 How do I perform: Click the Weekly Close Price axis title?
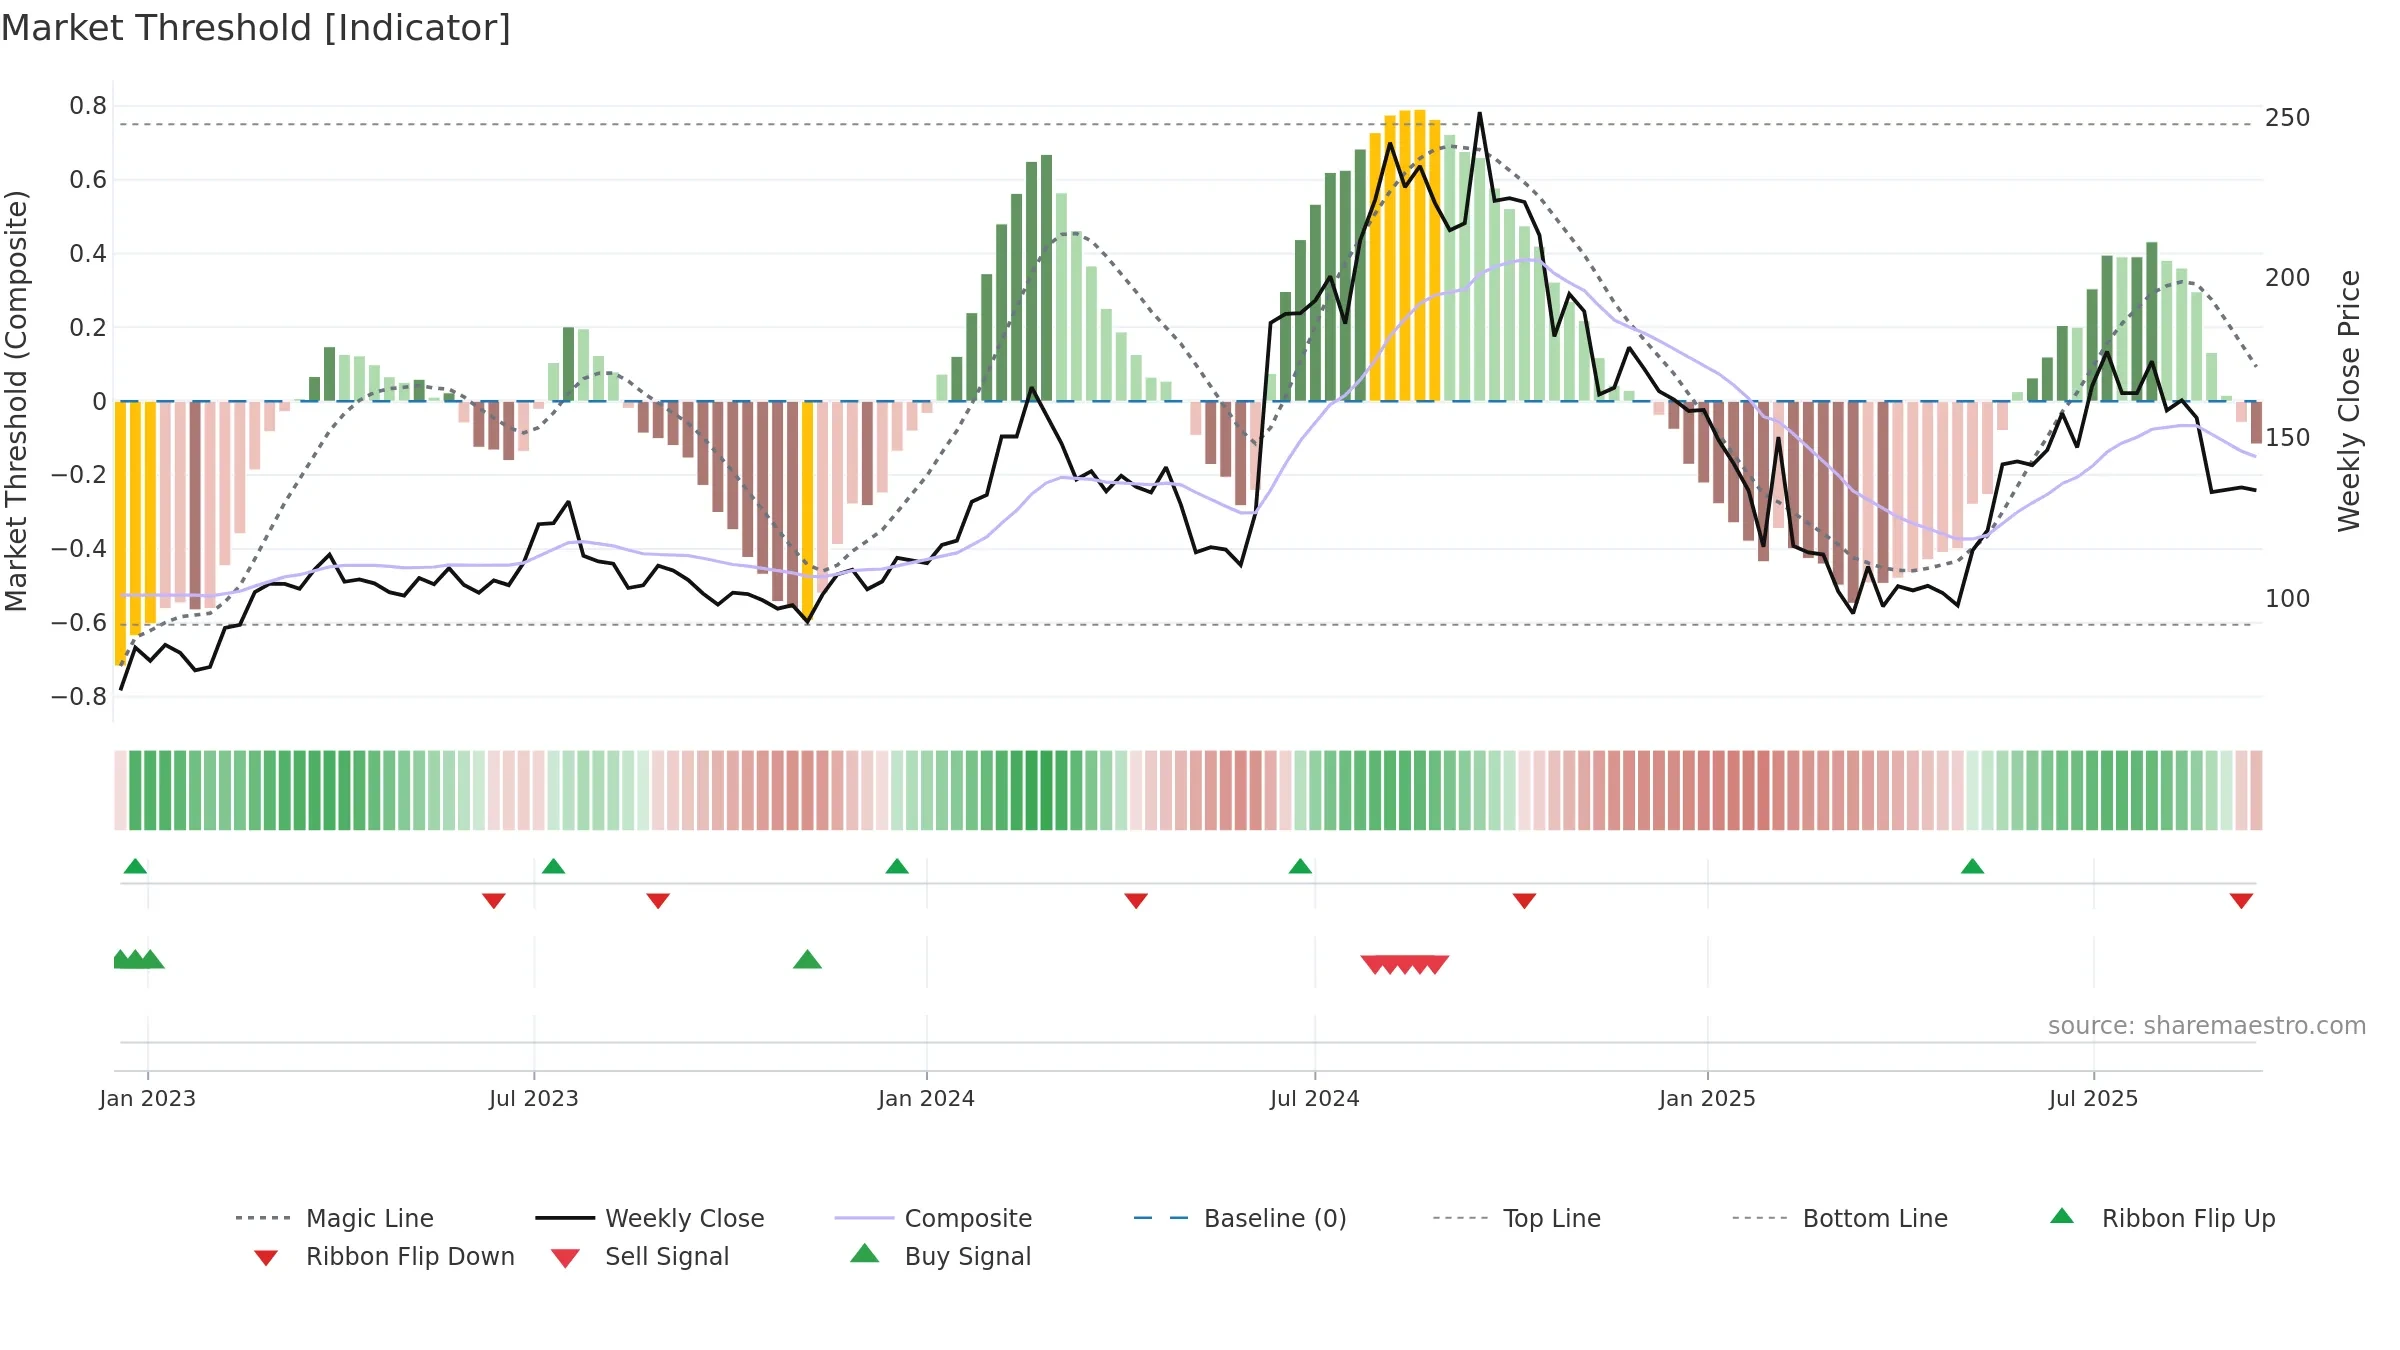click(x=2349, y=401)
